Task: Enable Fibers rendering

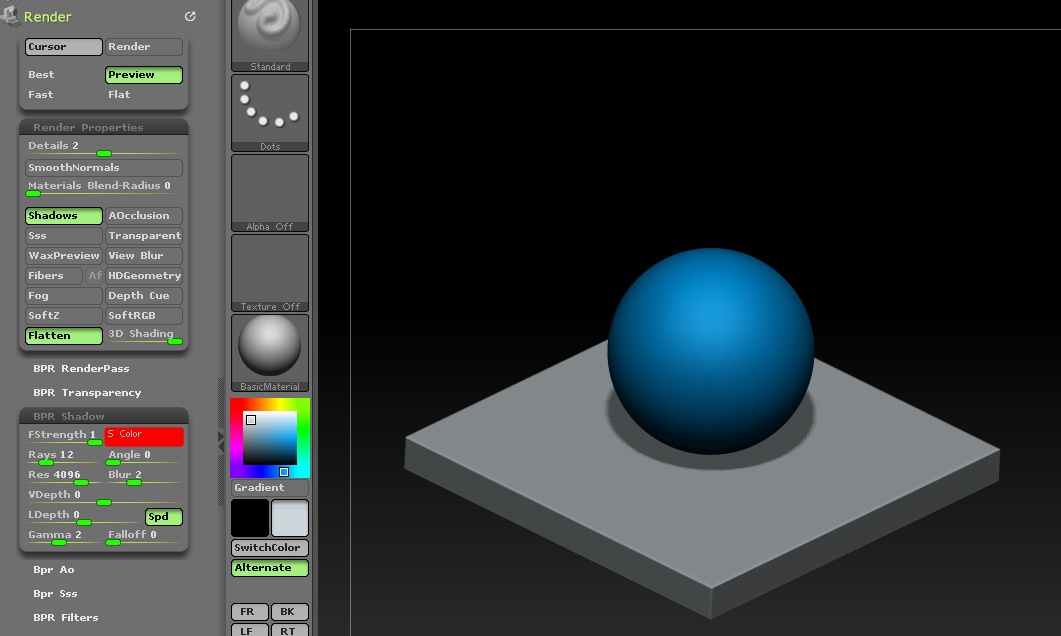Action: click(x=53, y=275)
